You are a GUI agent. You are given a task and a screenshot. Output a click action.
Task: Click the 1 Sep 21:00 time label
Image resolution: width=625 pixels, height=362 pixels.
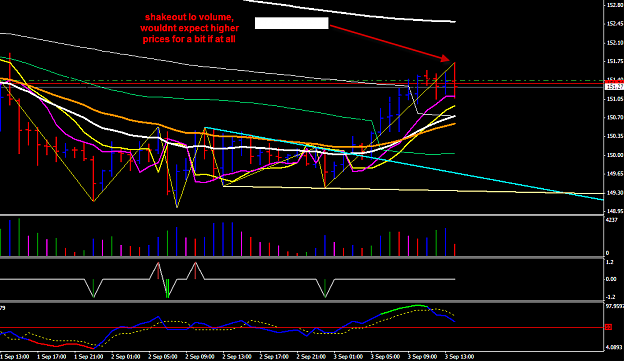pos(88,356)
